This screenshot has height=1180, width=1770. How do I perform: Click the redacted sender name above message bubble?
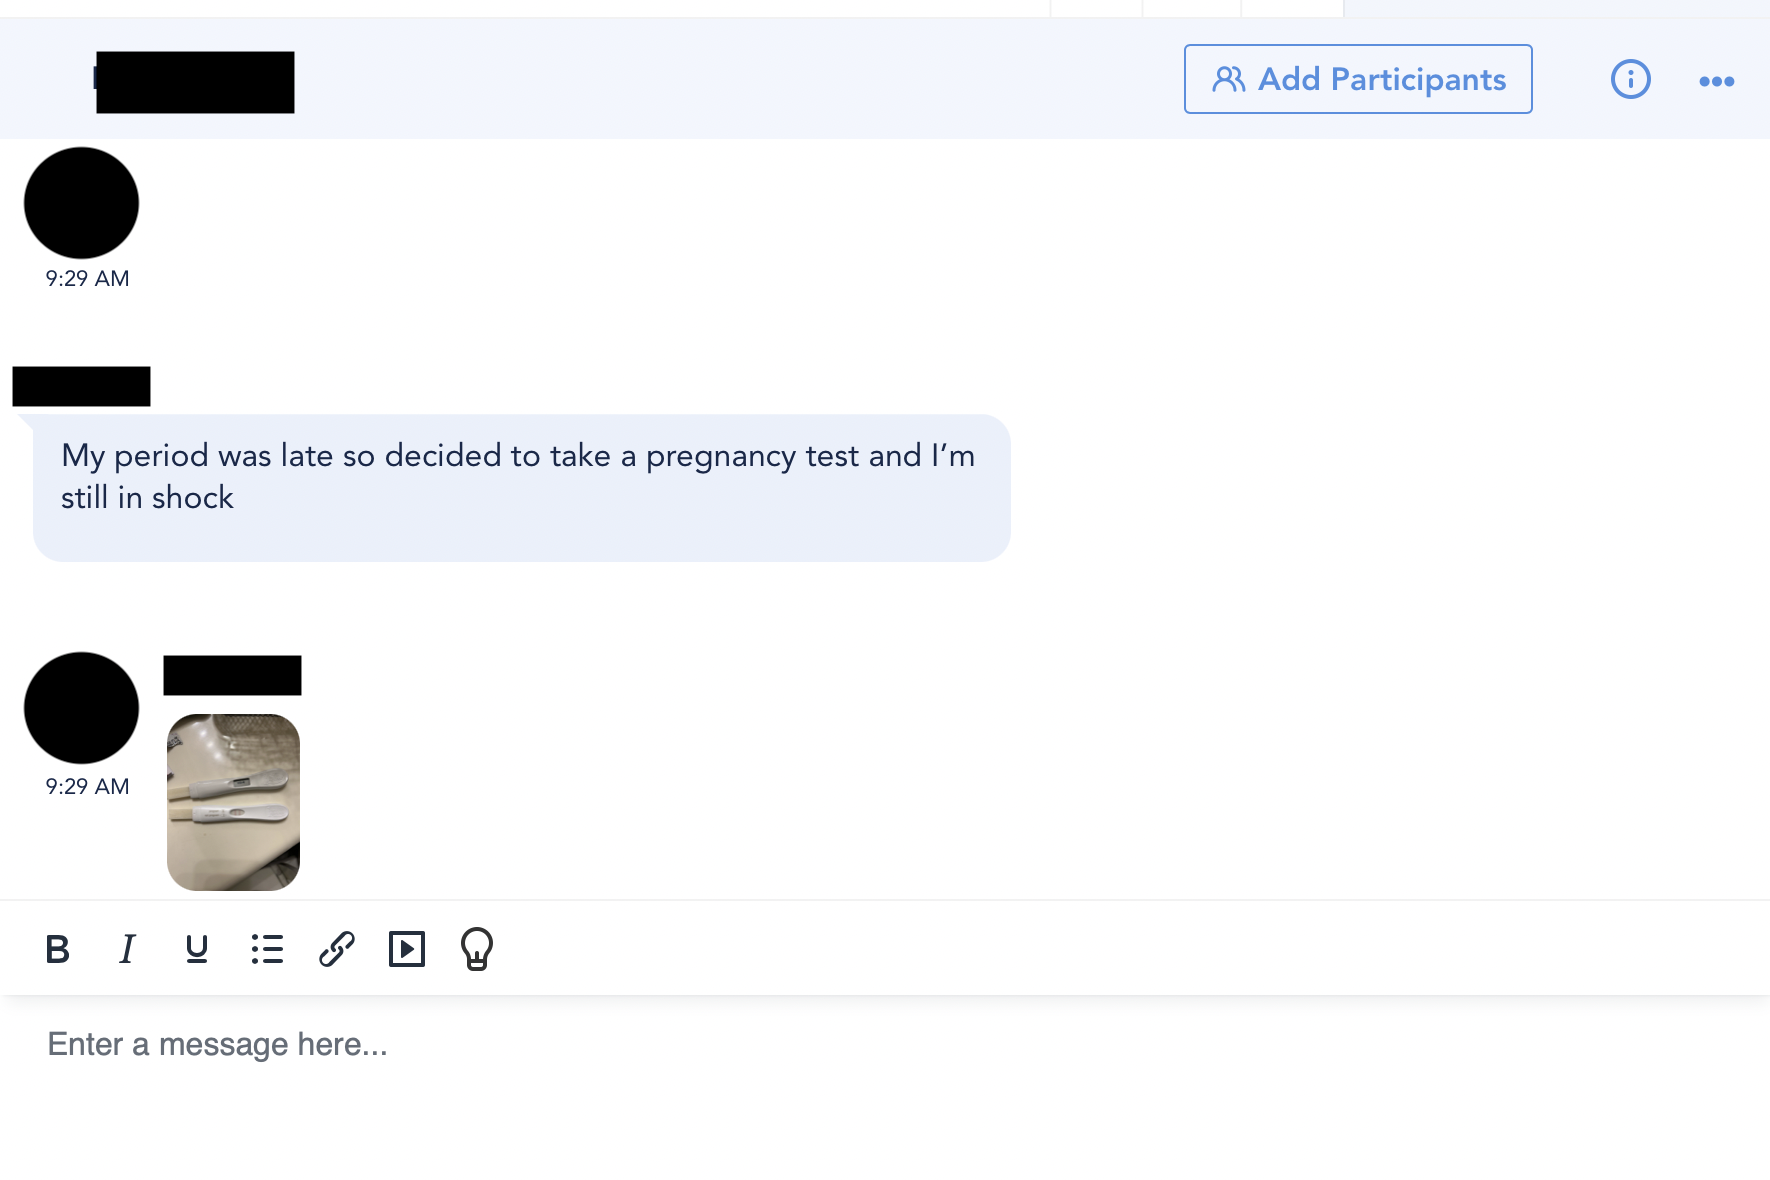coord(81,386)
